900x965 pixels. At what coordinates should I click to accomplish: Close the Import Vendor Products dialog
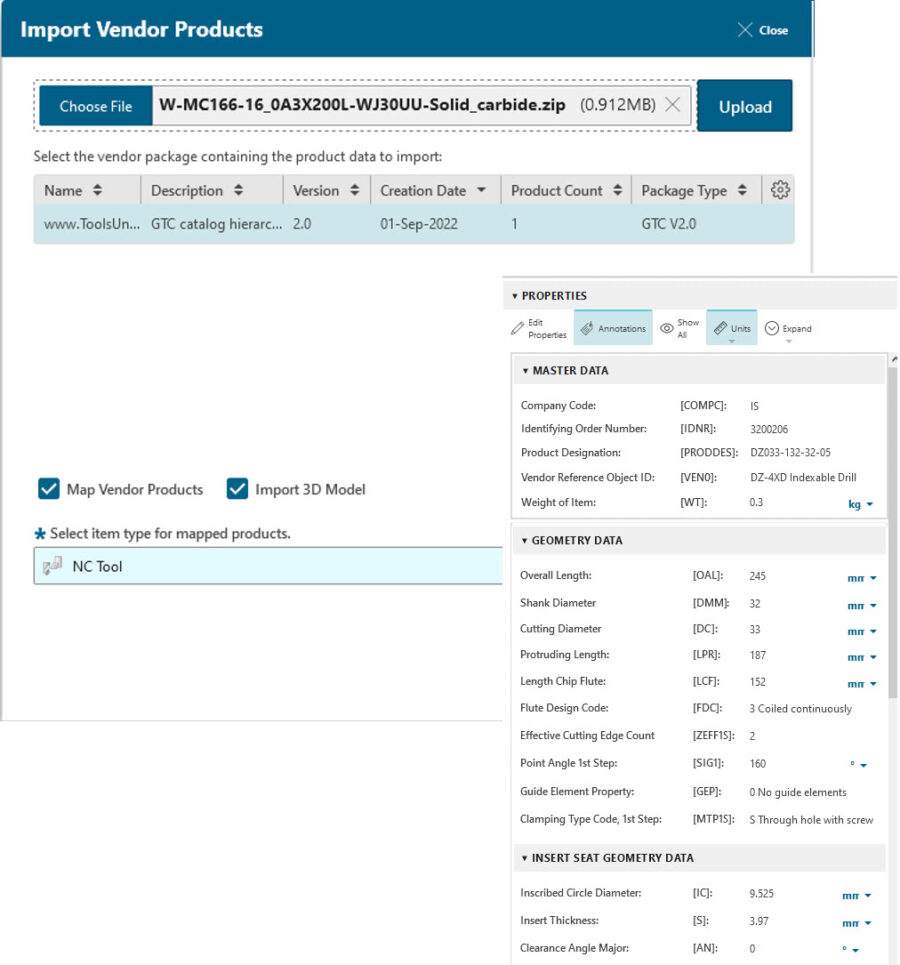[762, 30]
